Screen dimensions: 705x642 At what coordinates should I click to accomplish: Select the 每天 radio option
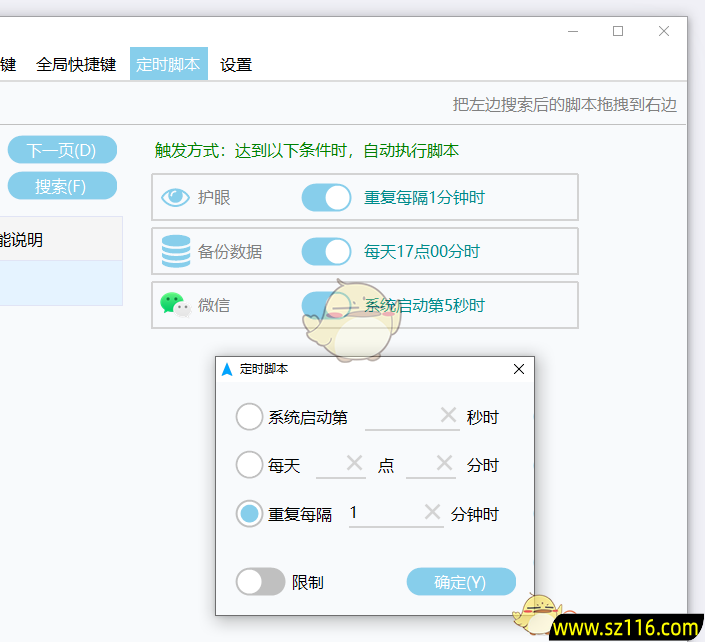[x=249, y=464]
